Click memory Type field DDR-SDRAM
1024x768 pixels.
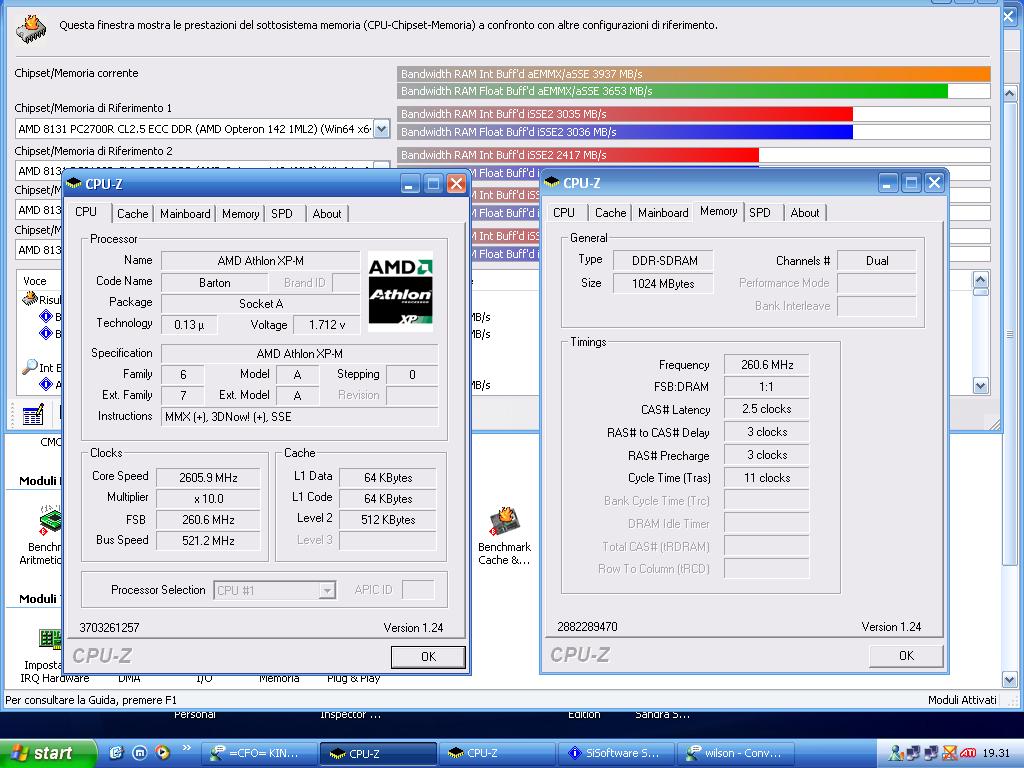pos(664,261)
